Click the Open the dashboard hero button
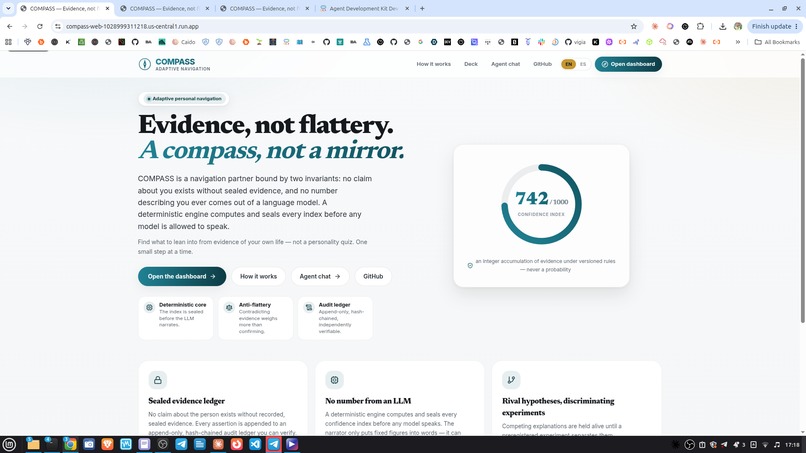The height and width of the screenshot is (453, 806). [182, 276]
